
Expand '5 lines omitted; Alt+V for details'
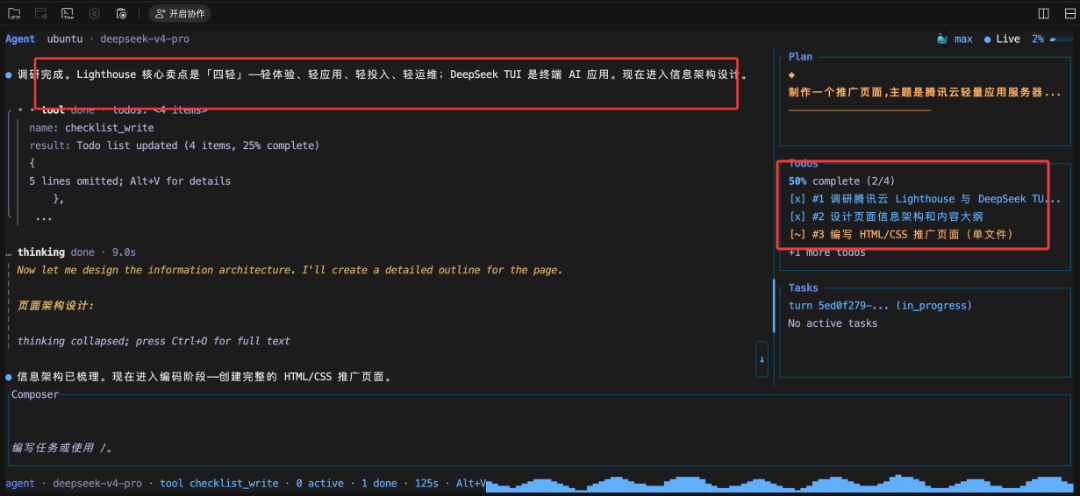130,181
